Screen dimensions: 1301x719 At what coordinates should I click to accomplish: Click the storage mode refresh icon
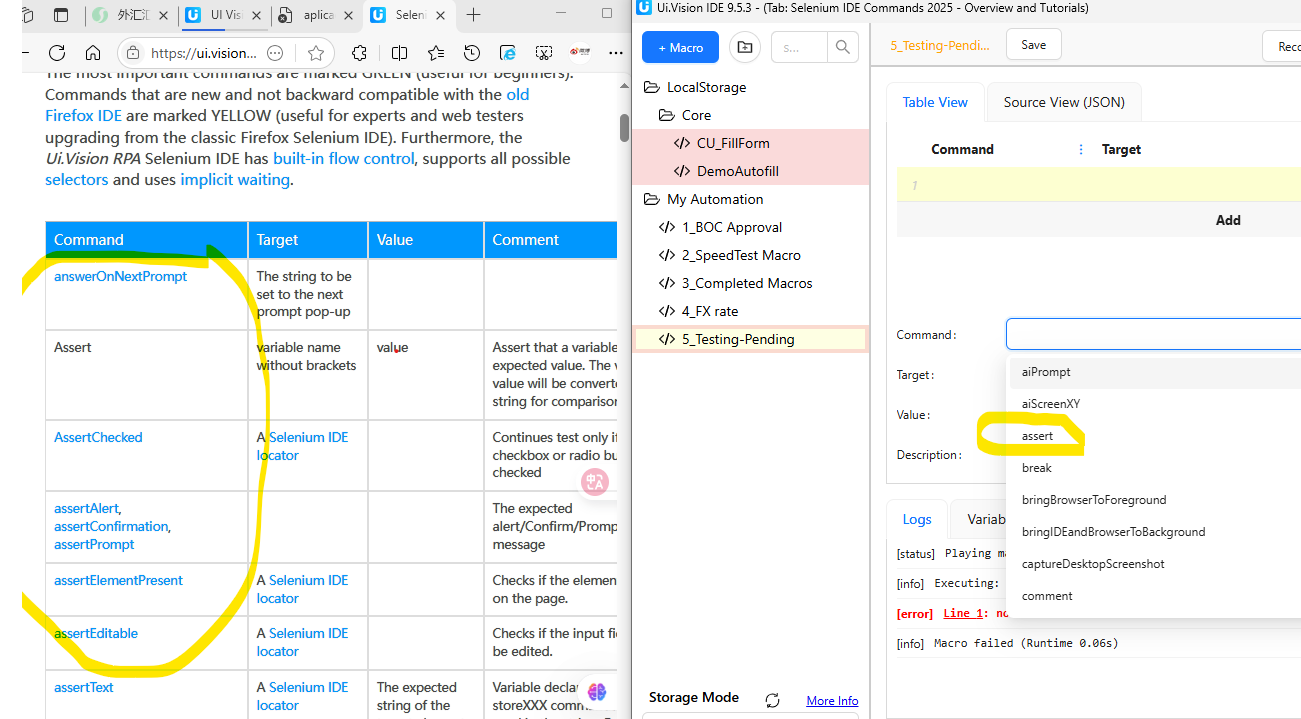(x=772, y=700)
